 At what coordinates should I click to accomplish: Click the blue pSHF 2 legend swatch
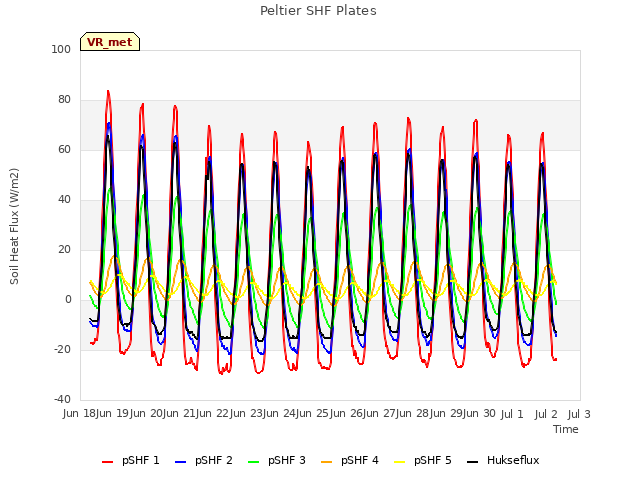tap(180, 462)
